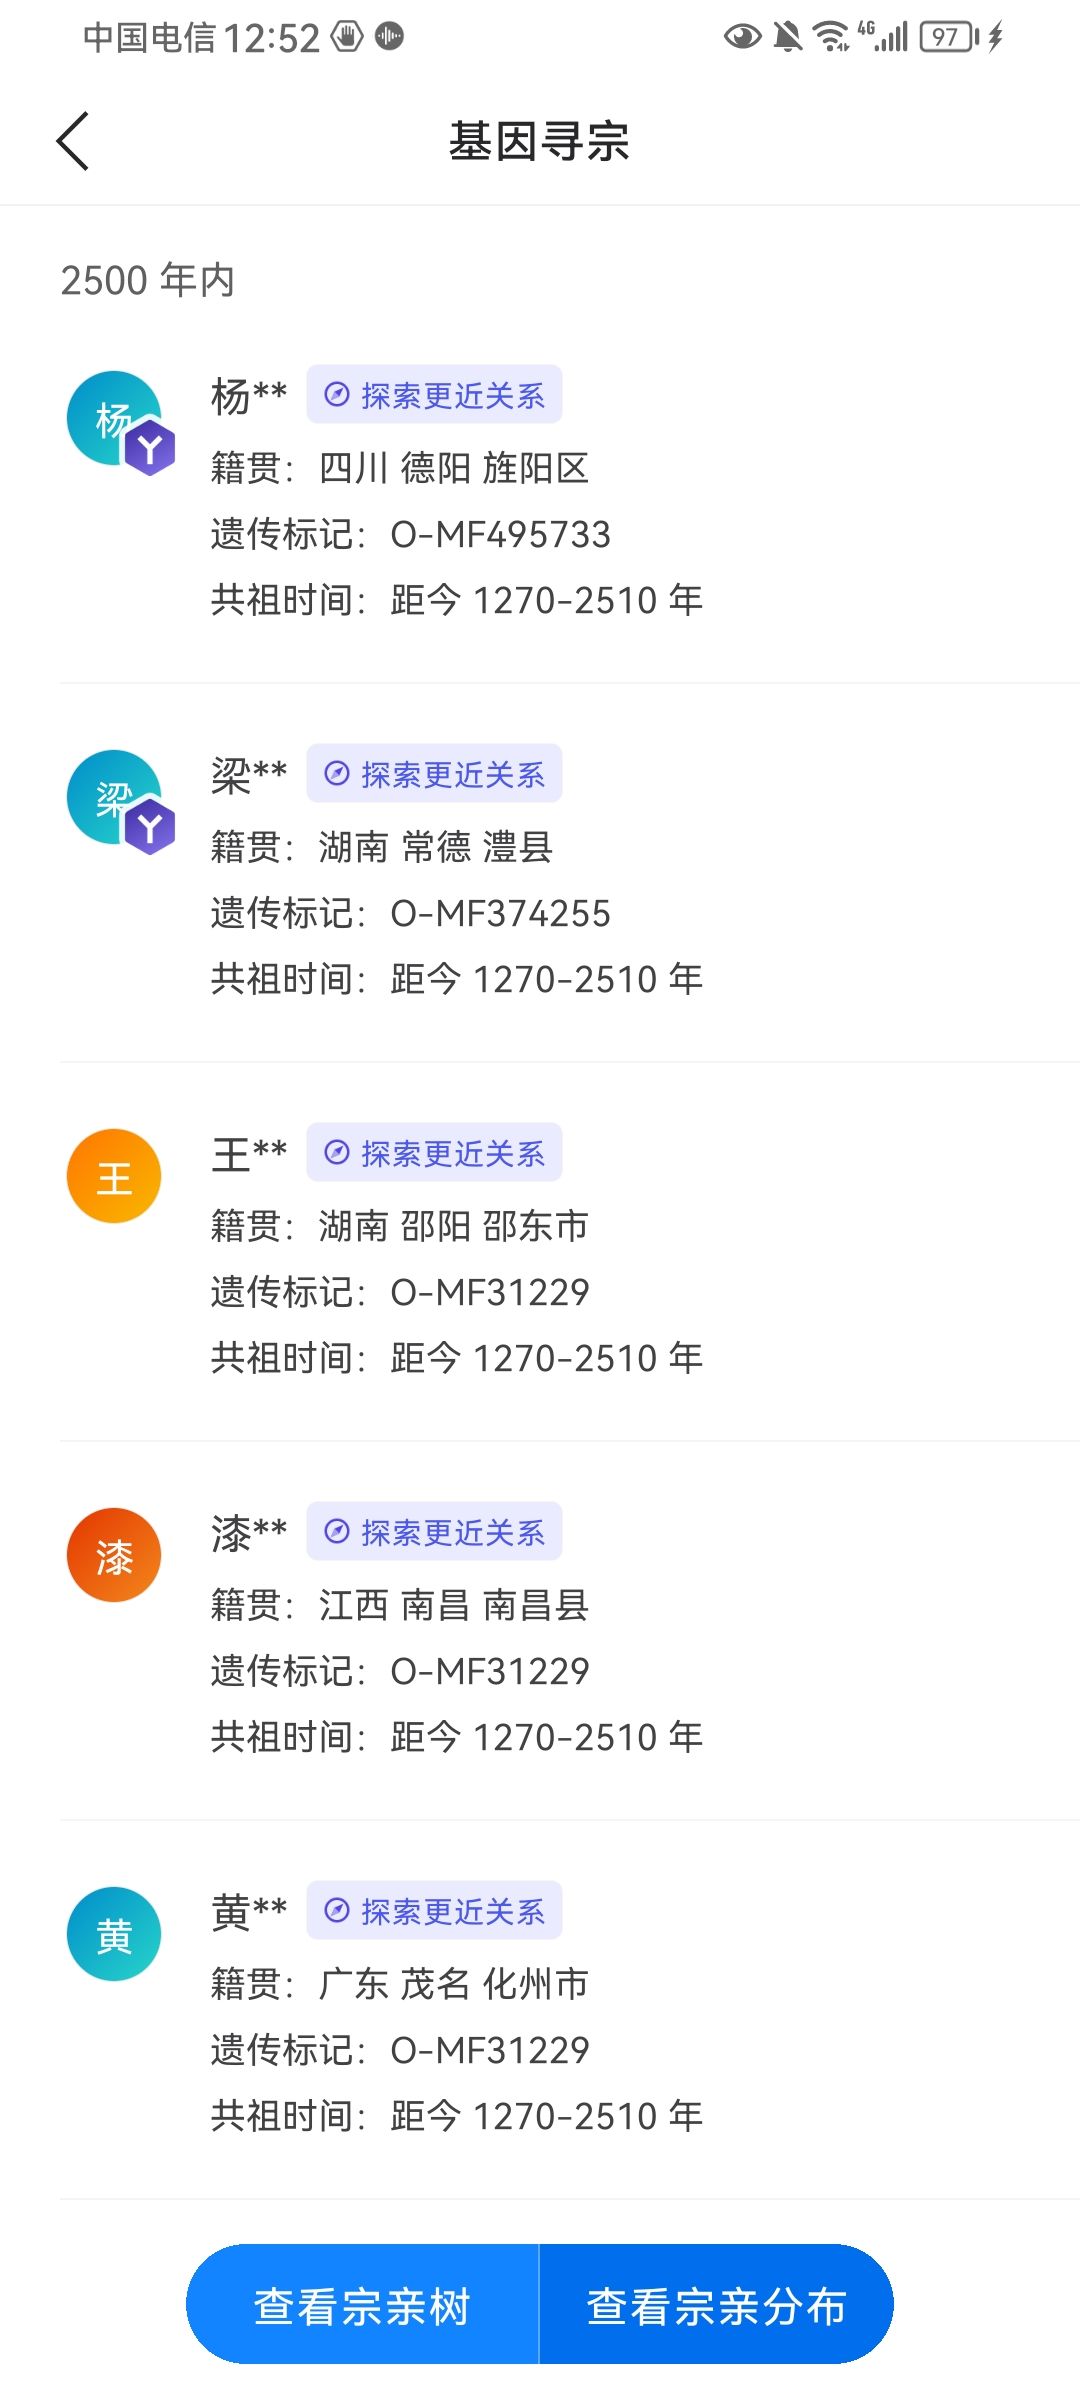Tap the muted bell status icon

click(x=788, y=38)
